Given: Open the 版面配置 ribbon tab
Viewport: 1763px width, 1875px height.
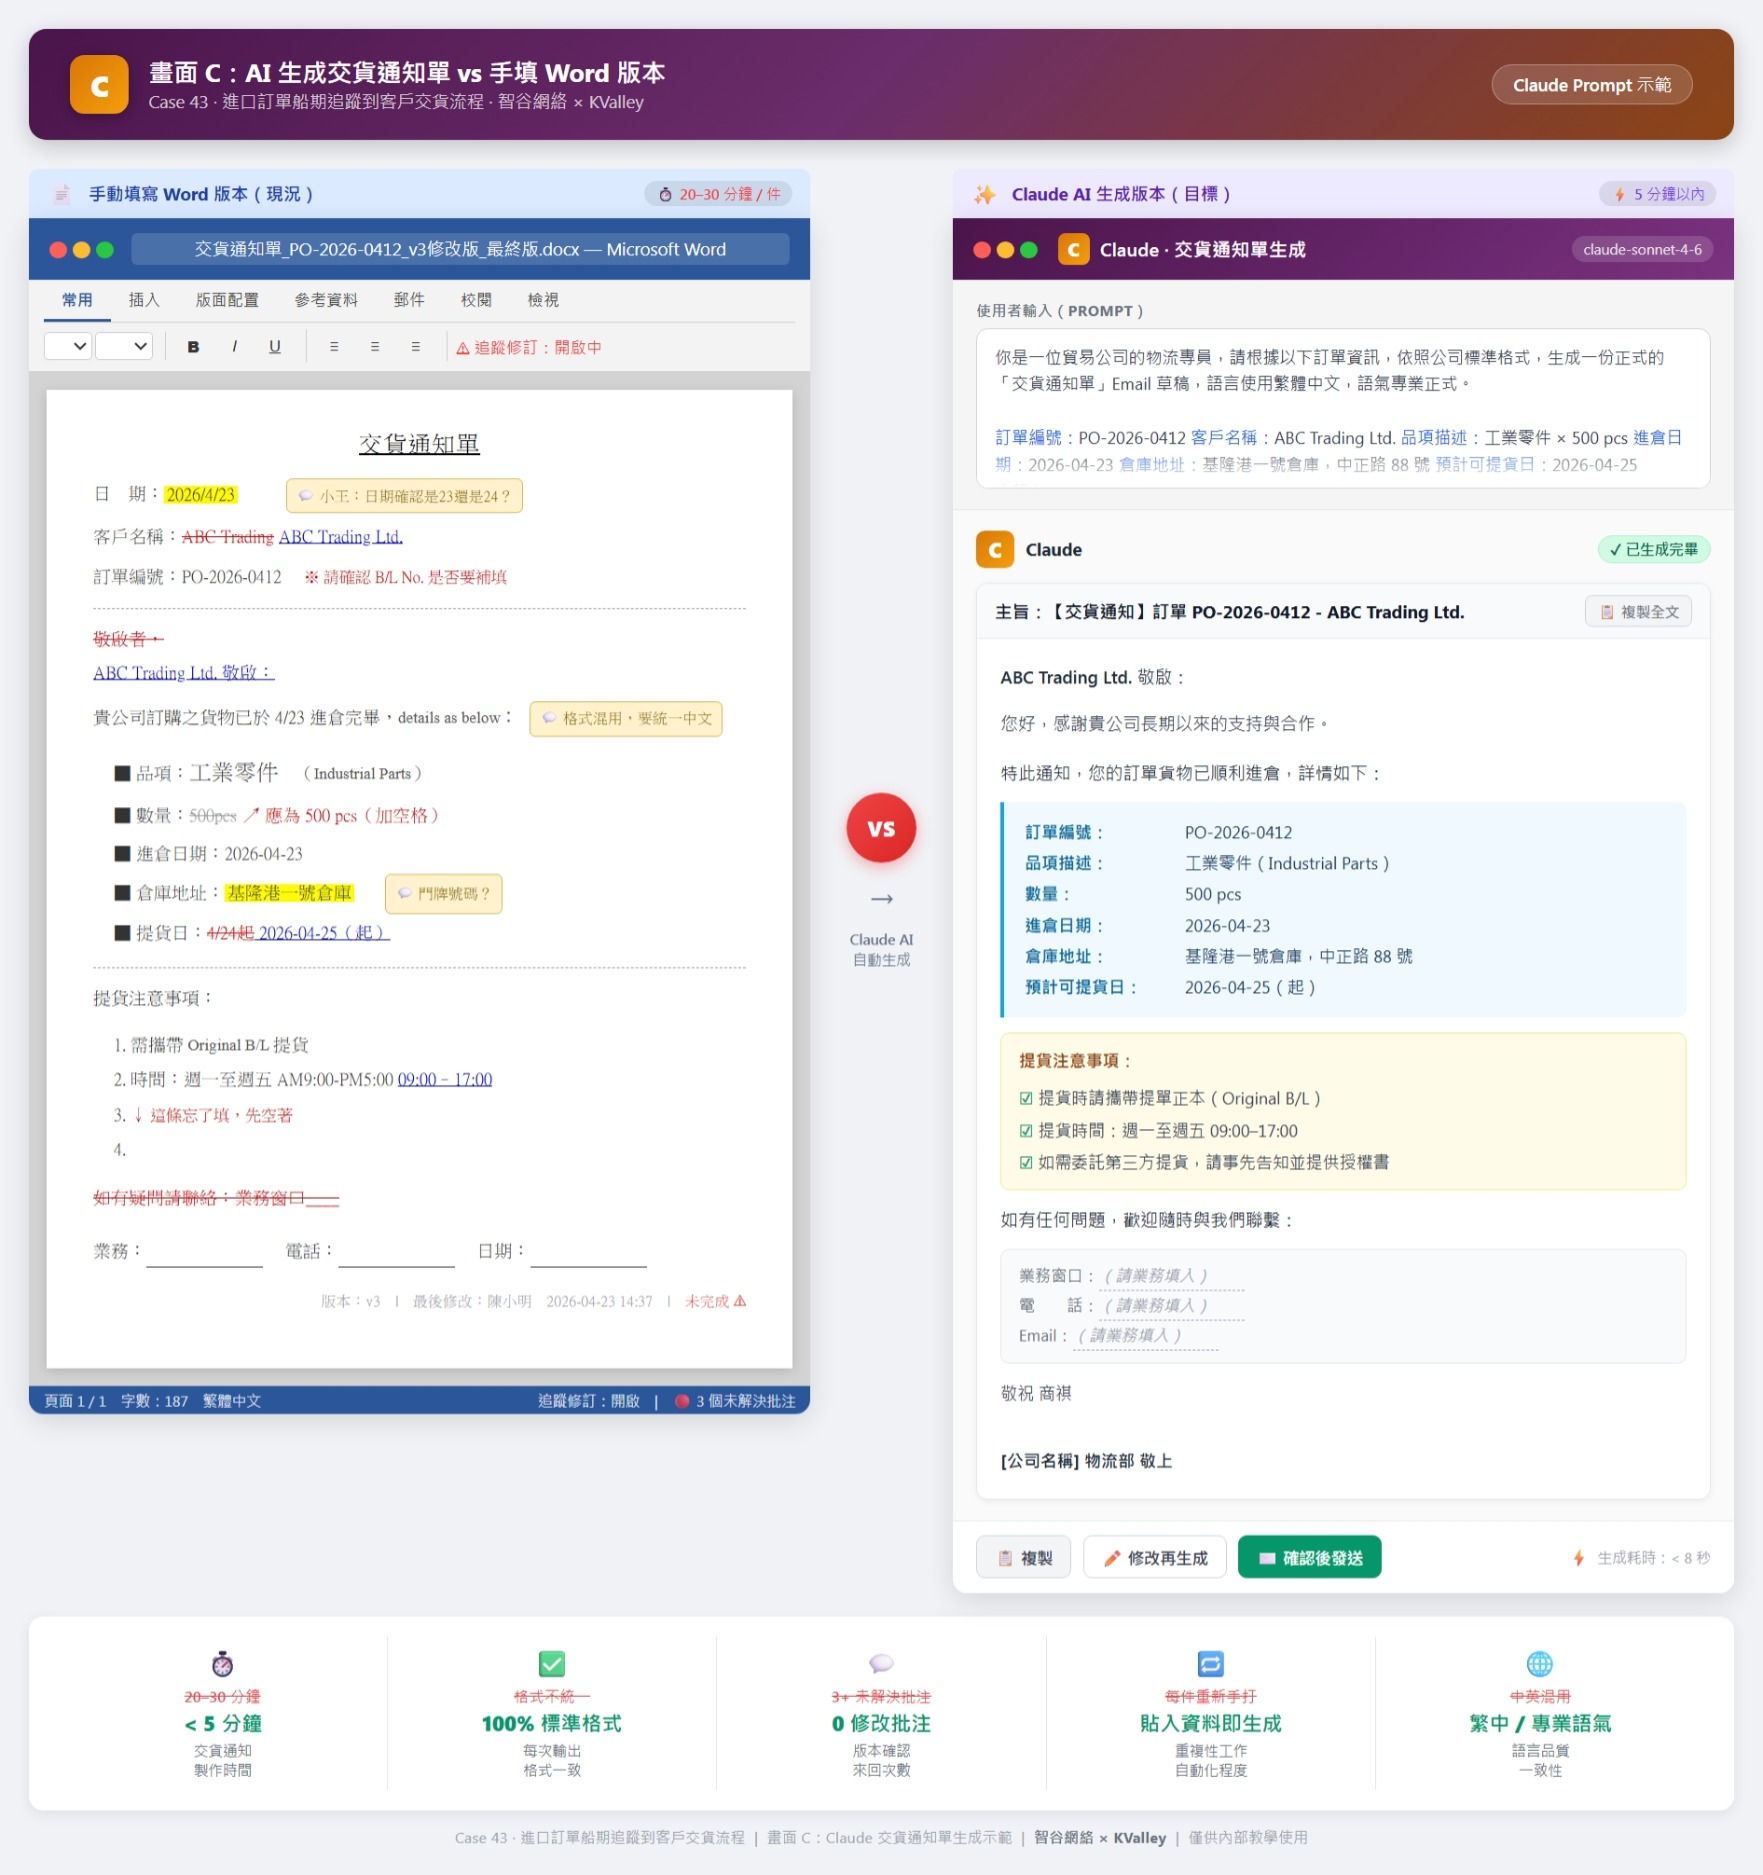Looking at the screenshot, I should click(x=227, y=300).
